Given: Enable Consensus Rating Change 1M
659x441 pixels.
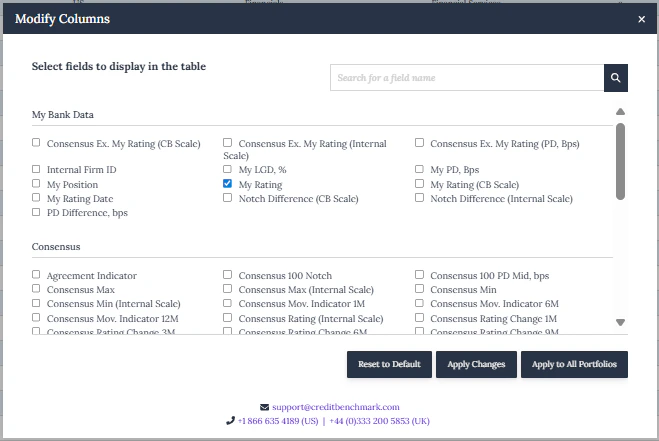Looking at the screenshot, I should click(x=419, y=317).
